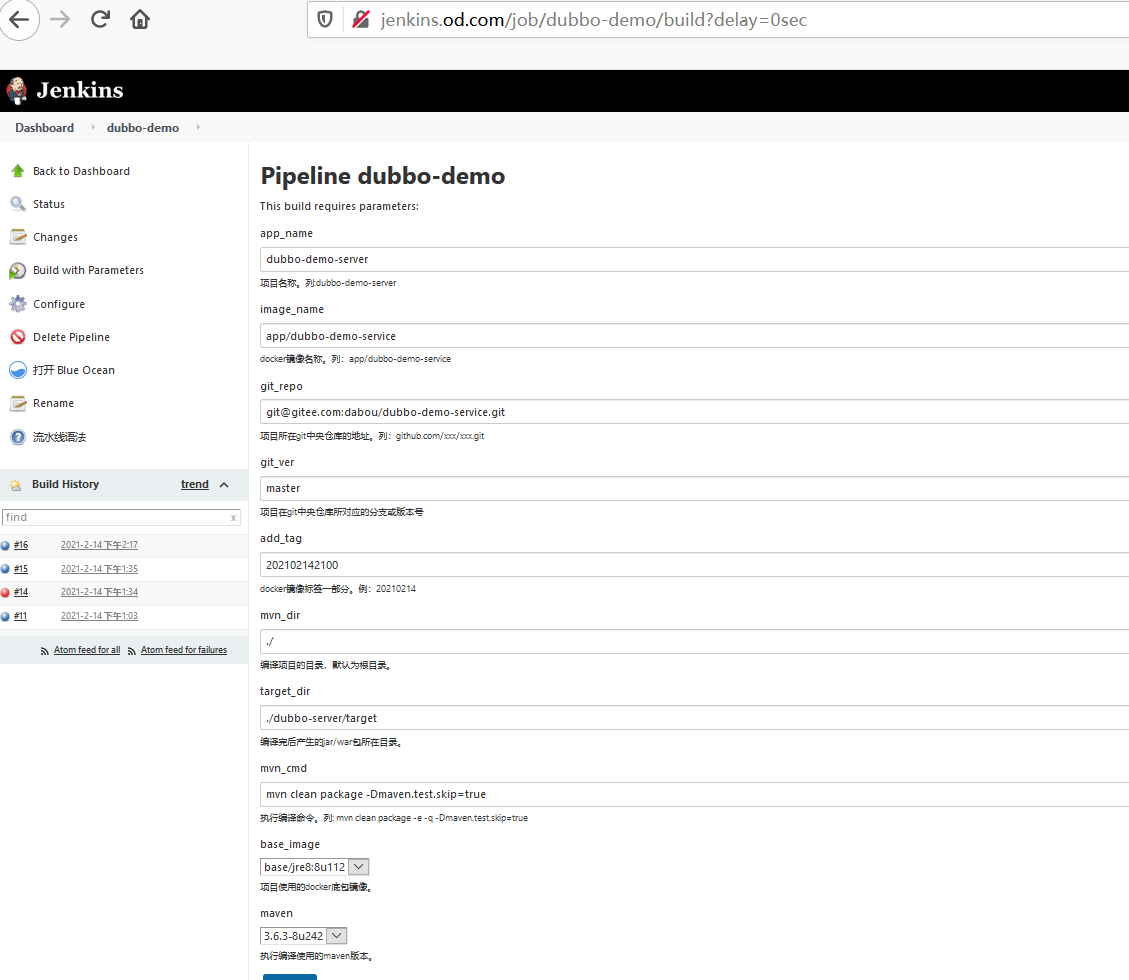Click the mvn_dir input field
1129x980 pixels.
694,642
